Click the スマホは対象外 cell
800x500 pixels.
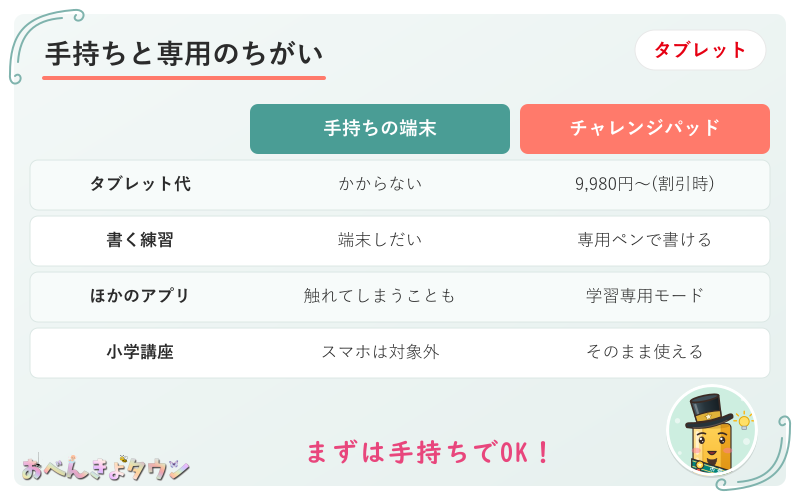coord(380,352)
